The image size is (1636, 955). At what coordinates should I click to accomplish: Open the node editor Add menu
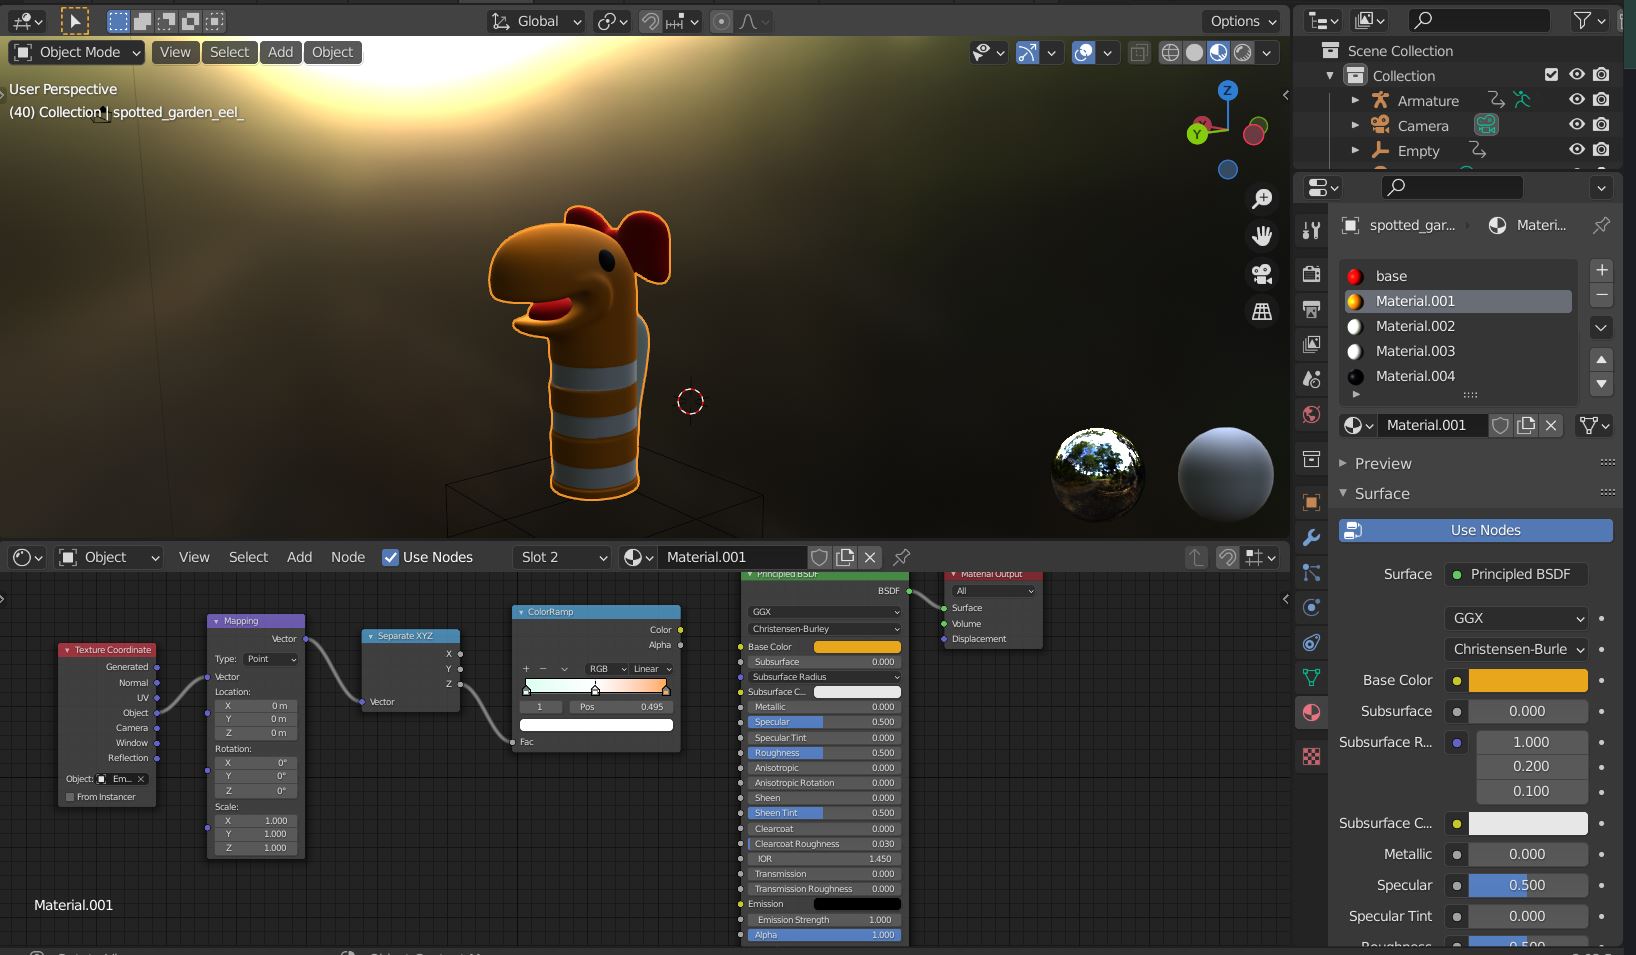300,557
